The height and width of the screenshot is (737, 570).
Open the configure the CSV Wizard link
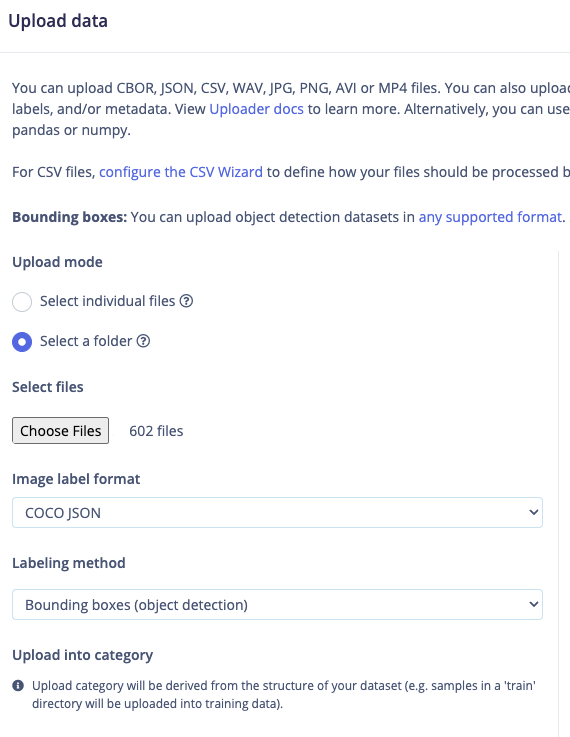click(x=181, y=172)
